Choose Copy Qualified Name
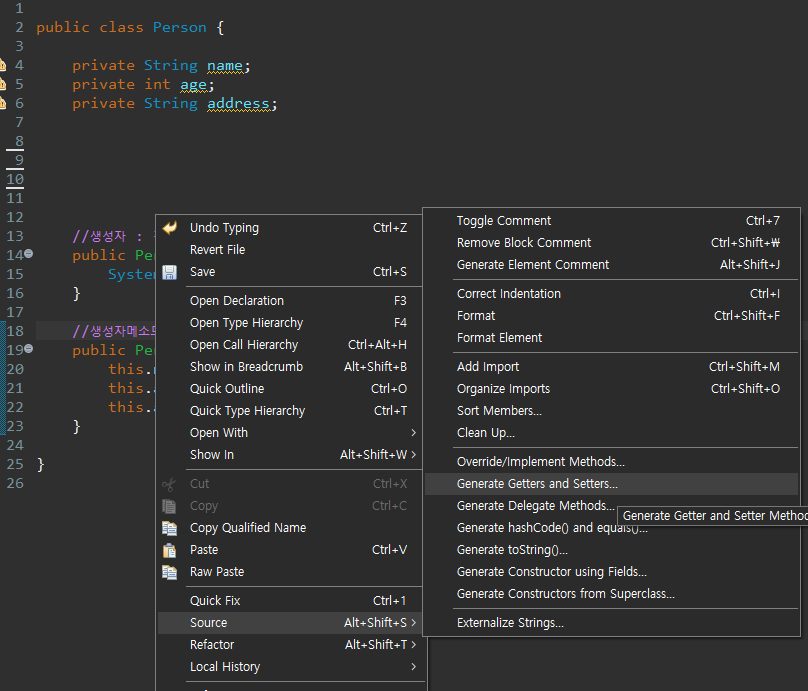The width and height of the screenshot is (808, 691). (x=290, y=528)
